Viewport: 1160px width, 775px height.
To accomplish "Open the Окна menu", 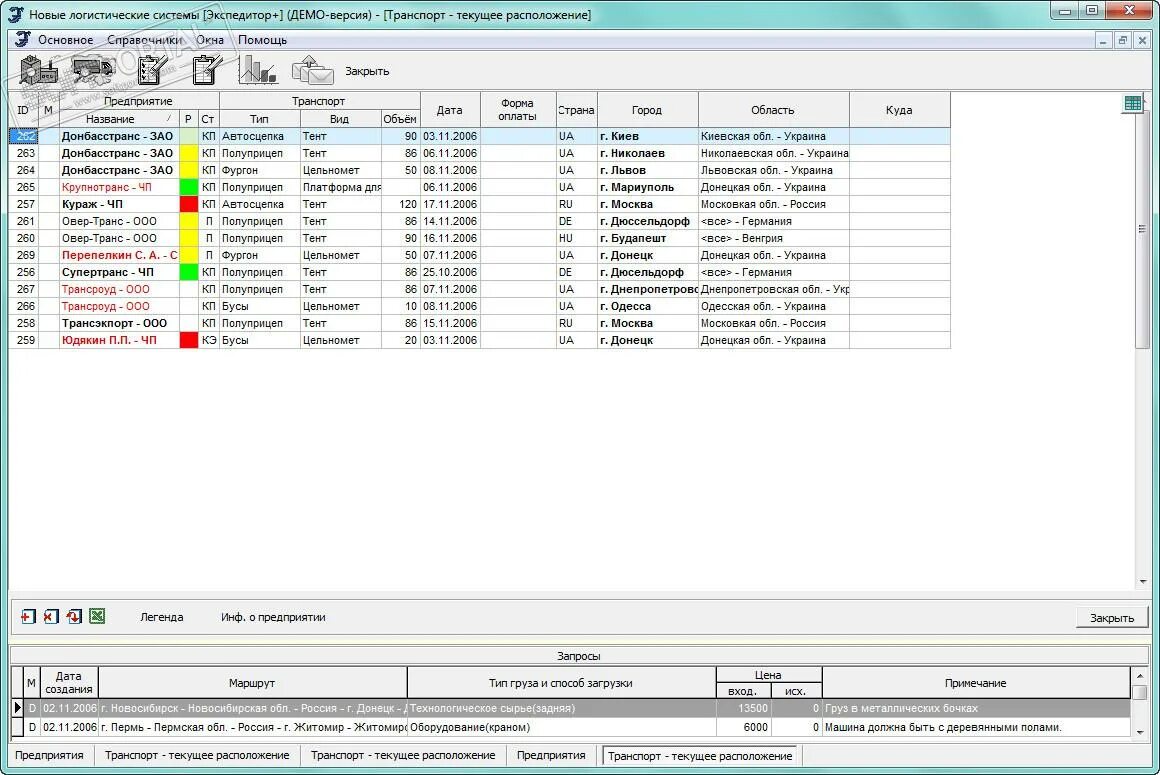I will (x=210, y=40).
